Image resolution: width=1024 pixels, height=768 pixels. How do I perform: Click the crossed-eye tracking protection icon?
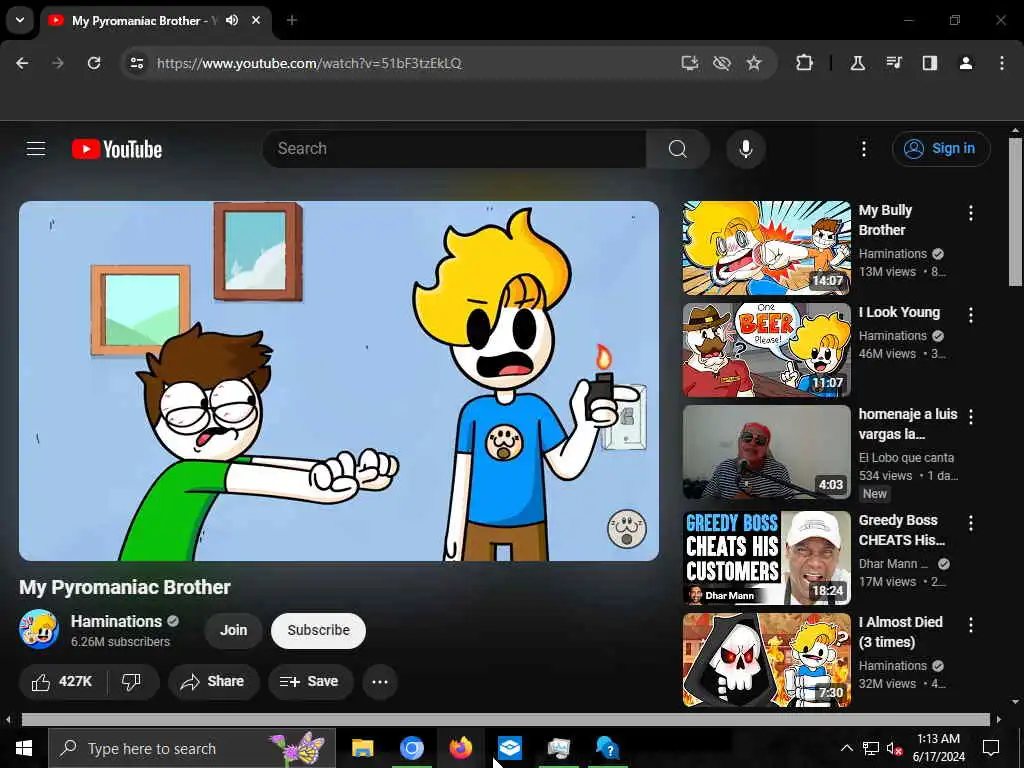[x=722, y=63]
